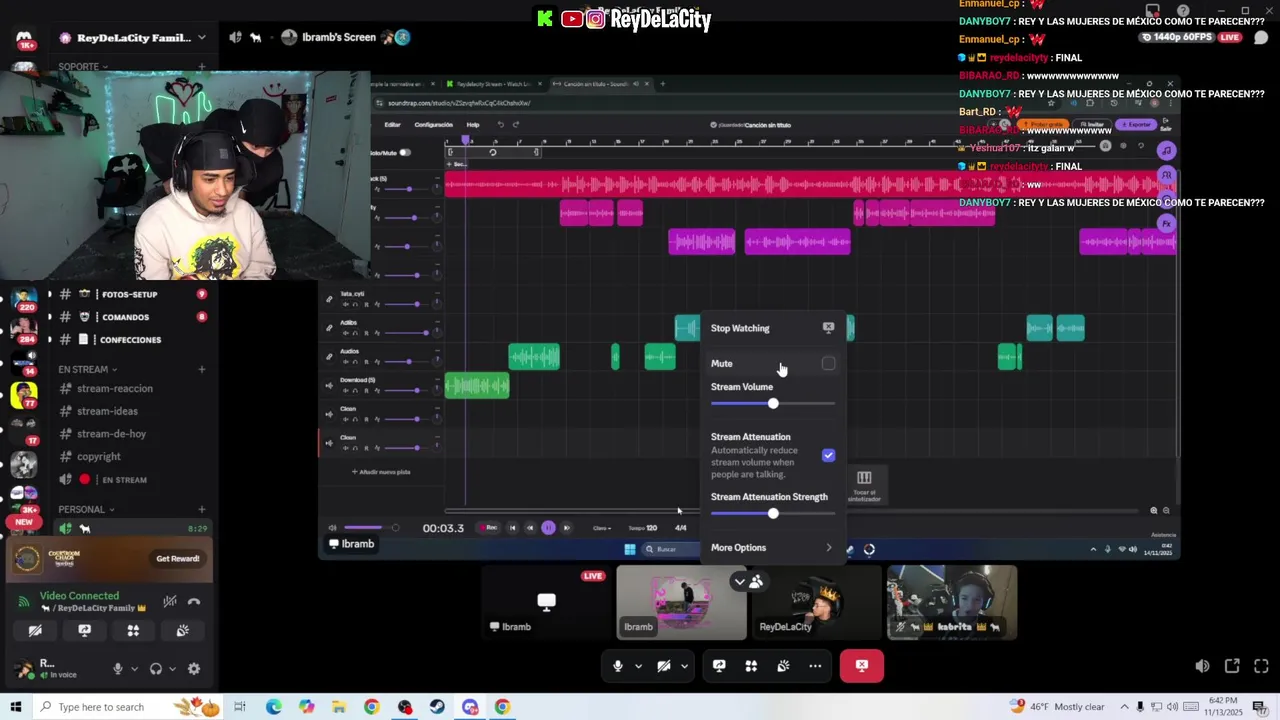Screen dimensions: 1280x720
Task: Adjust the Stream Attenuation Strength slider
Action: 772,513
